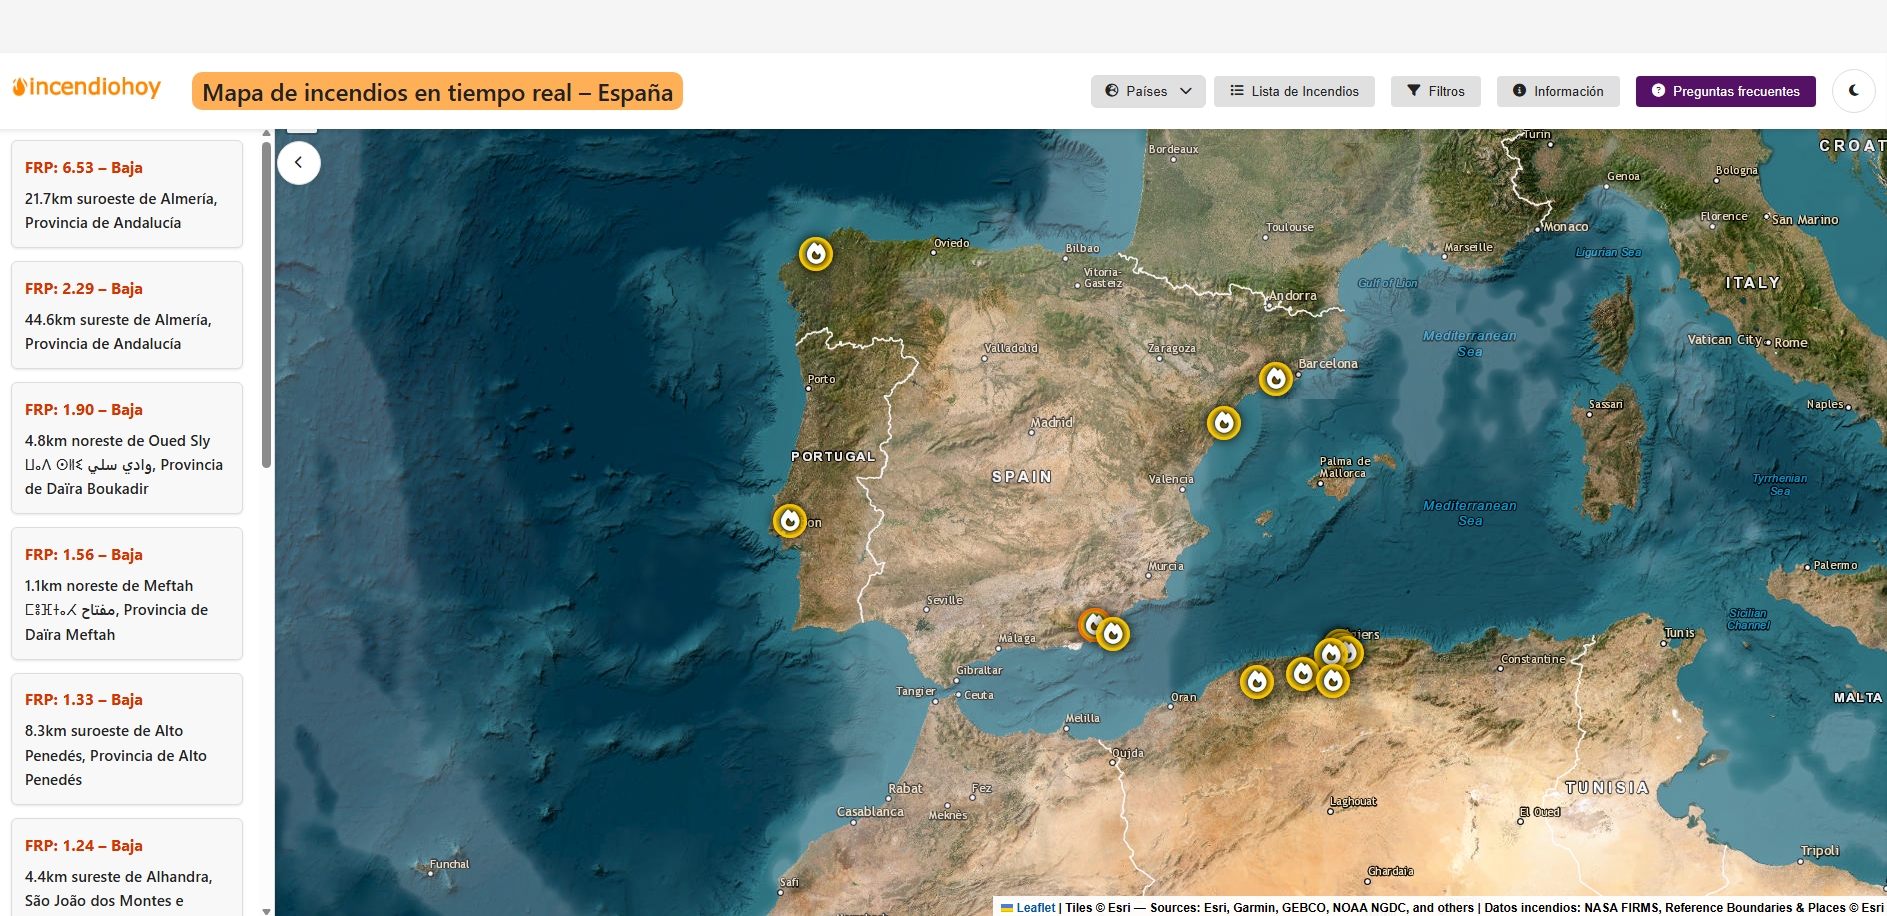Click the incendiohoy logo
This screenshot has width=1887, height=916.
click(87, 88)
